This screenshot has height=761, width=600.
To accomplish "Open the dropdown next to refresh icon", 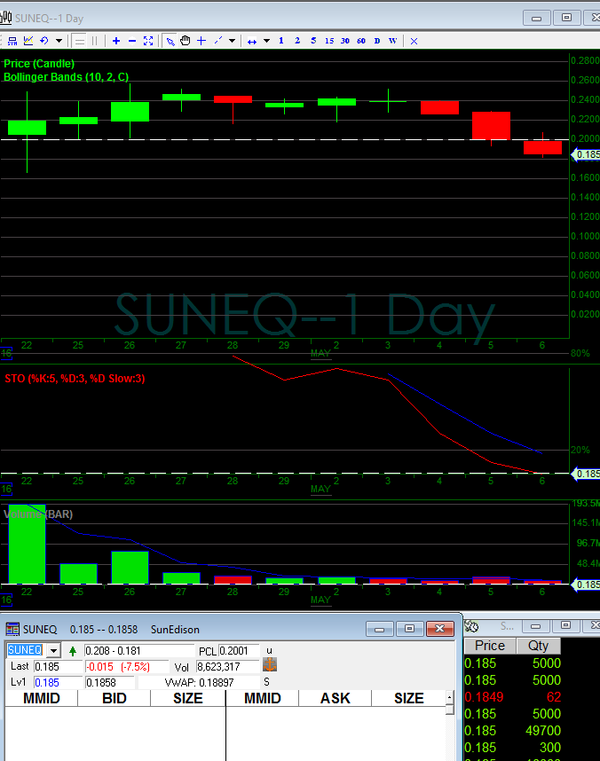I will coord(58,41).
